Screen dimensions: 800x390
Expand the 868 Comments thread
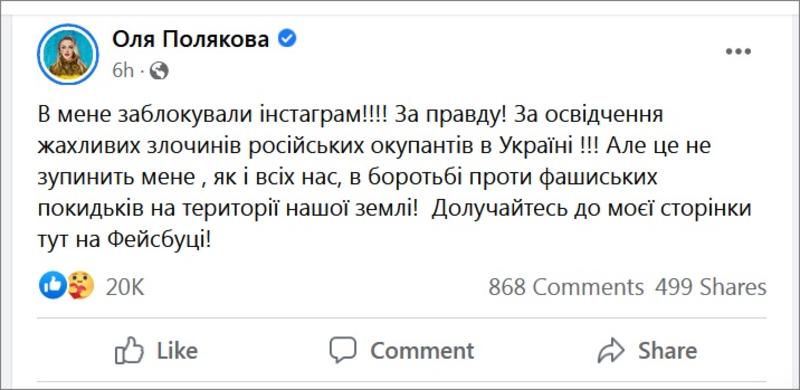tap(566, 287)
